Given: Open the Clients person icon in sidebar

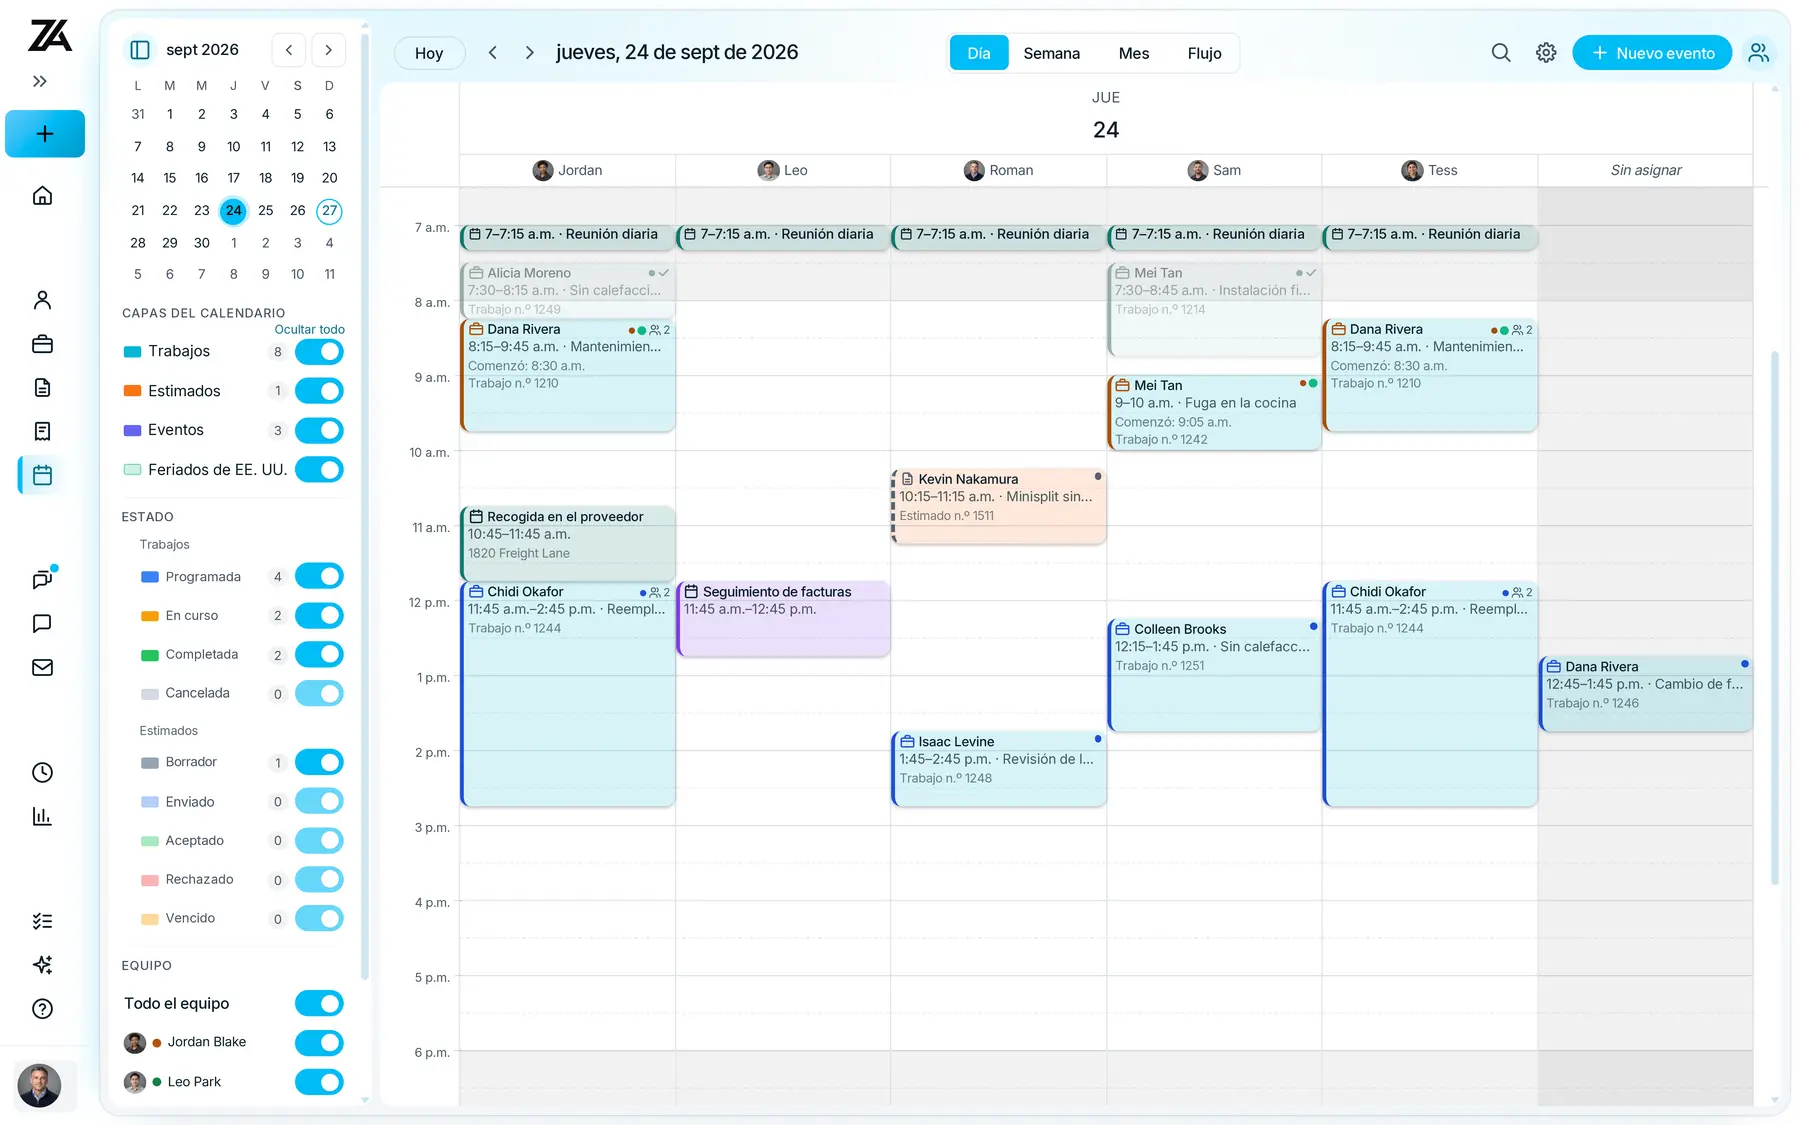Looking at the screenshot, I should tap(42, 300).
